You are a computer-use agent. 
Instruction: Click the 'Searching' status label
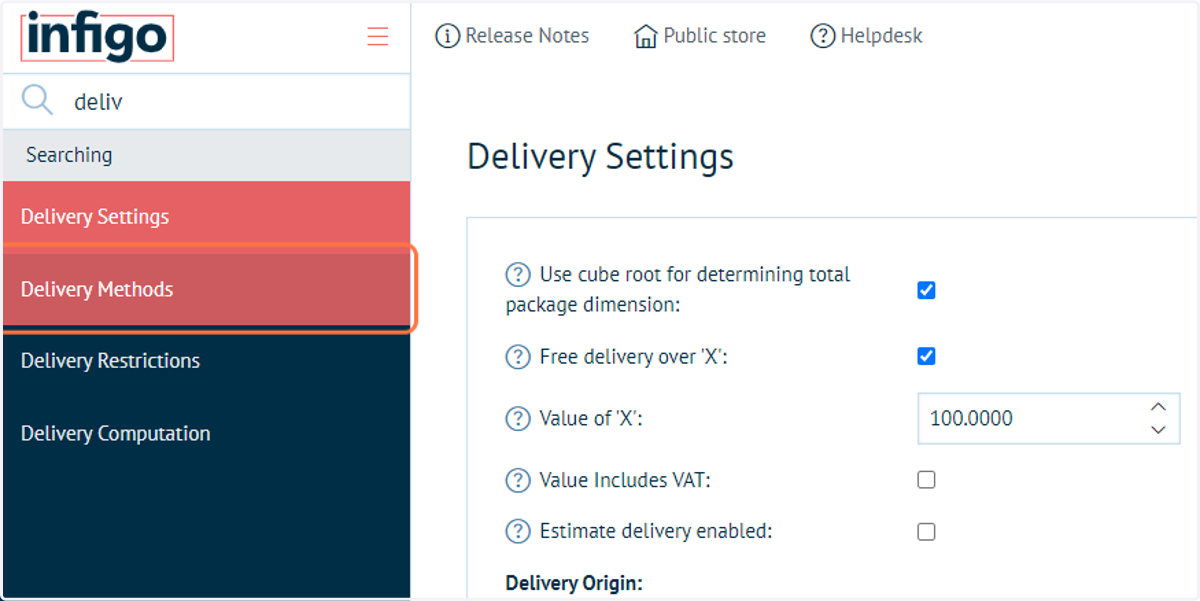[x=69, y=155]
